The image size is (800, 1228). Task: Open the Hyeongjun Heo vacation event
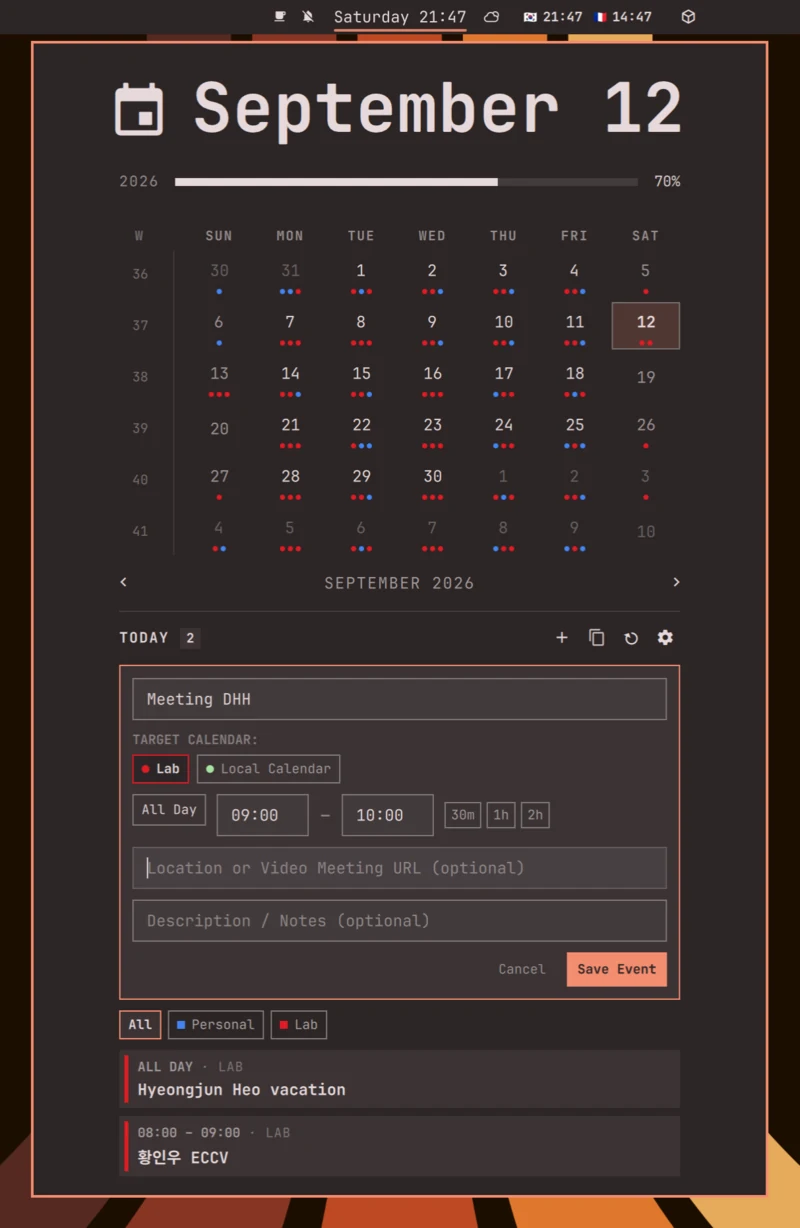pyautogui.click(x=399, y=1079)
